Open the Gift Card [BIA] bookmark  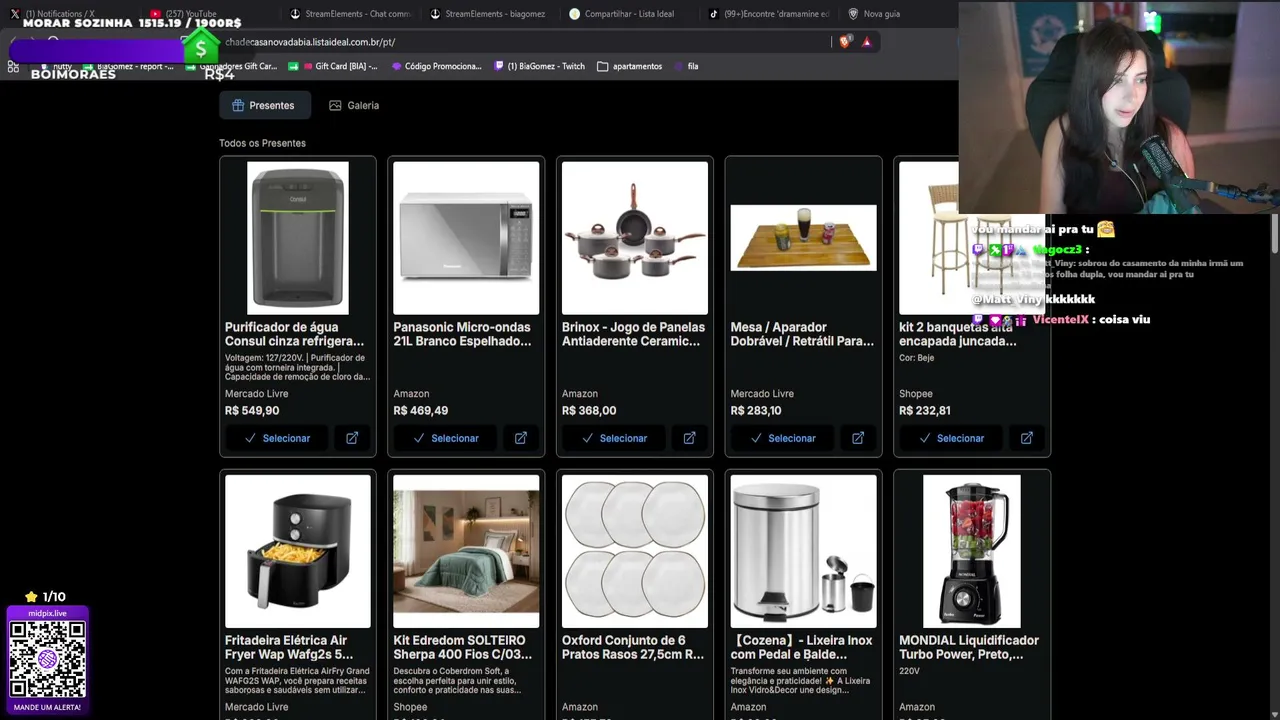click(333, 66)
